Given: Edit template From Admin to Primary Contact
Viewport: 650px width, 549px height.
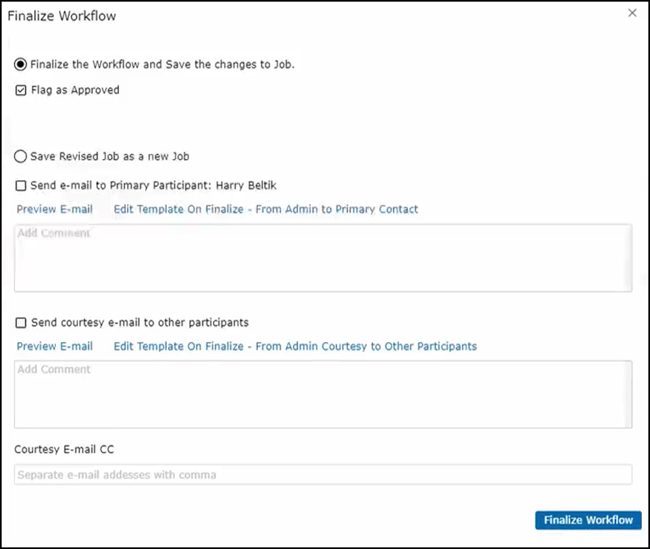Looking at the screenshot, I should [x=265, y=209].
